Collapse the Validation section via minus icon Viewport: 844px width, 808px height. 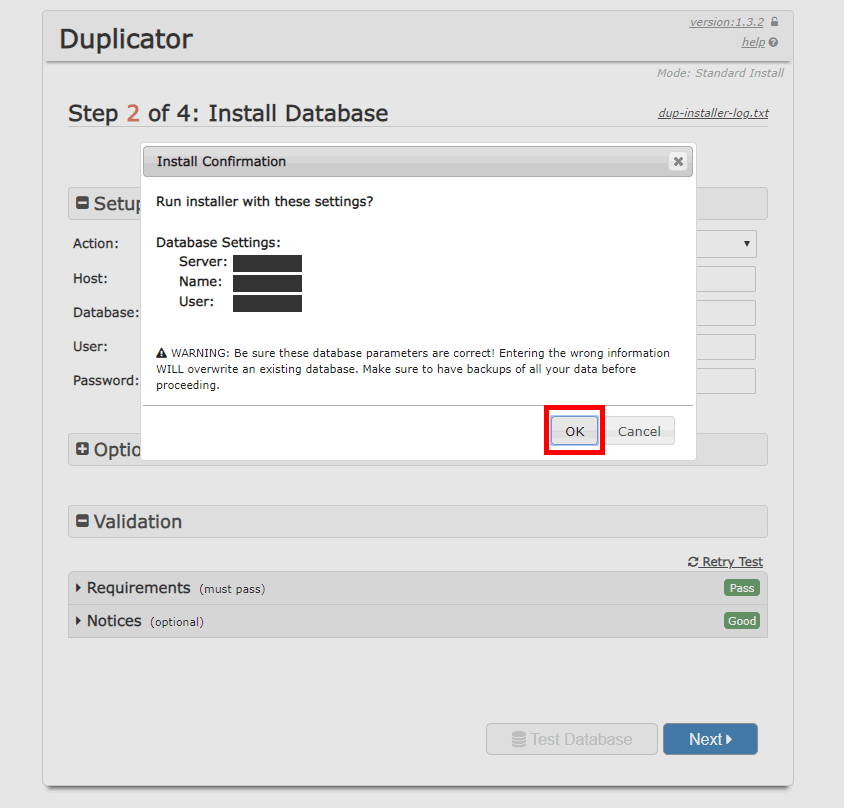click(x=83, y=522)
